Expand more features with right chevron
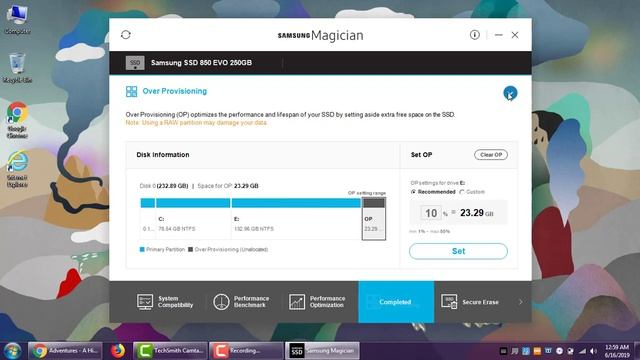 (x=520, y=302)
